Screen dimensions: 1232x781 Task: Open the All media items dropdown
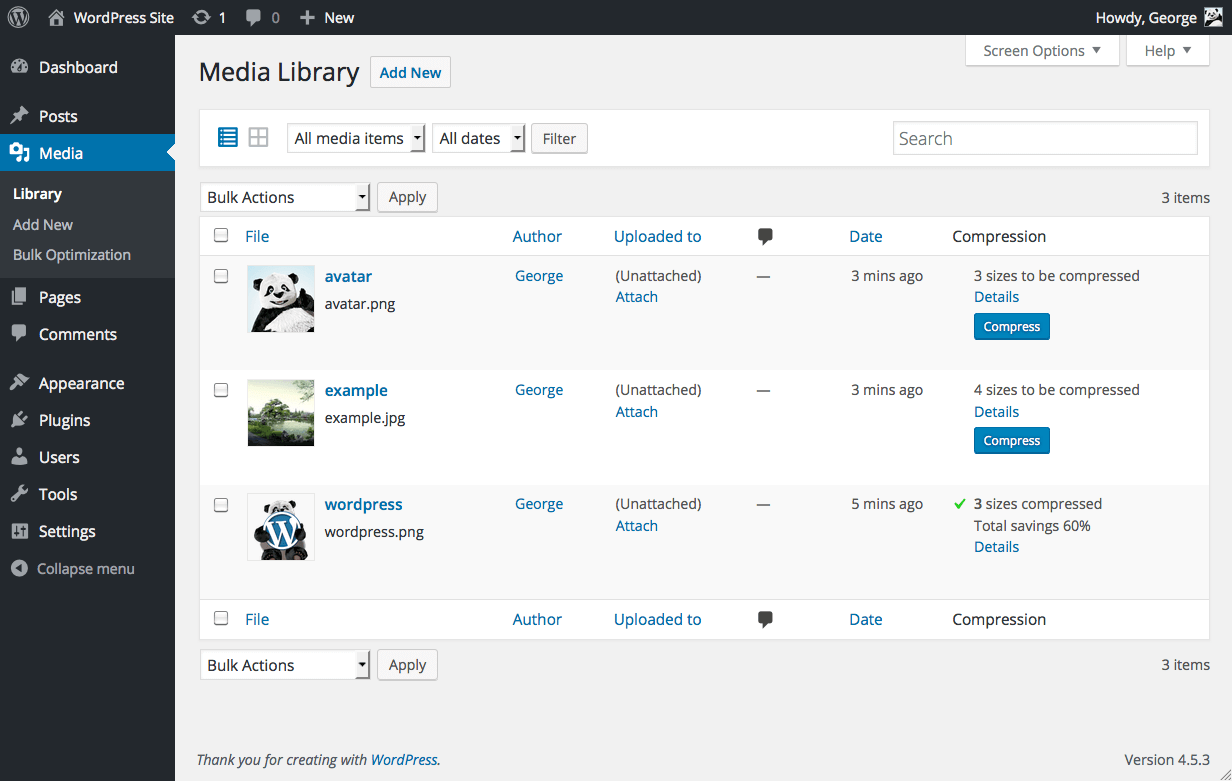[x=356, y=138]
